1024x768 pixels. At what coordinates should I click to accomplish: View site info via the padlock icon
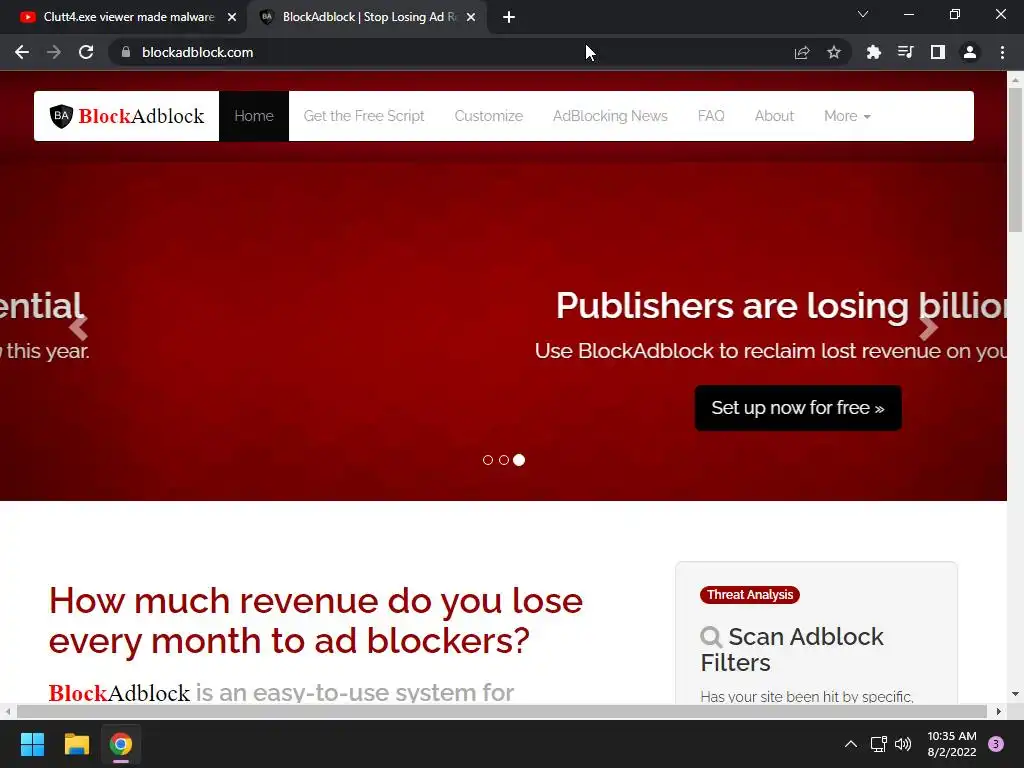(126, 52)
